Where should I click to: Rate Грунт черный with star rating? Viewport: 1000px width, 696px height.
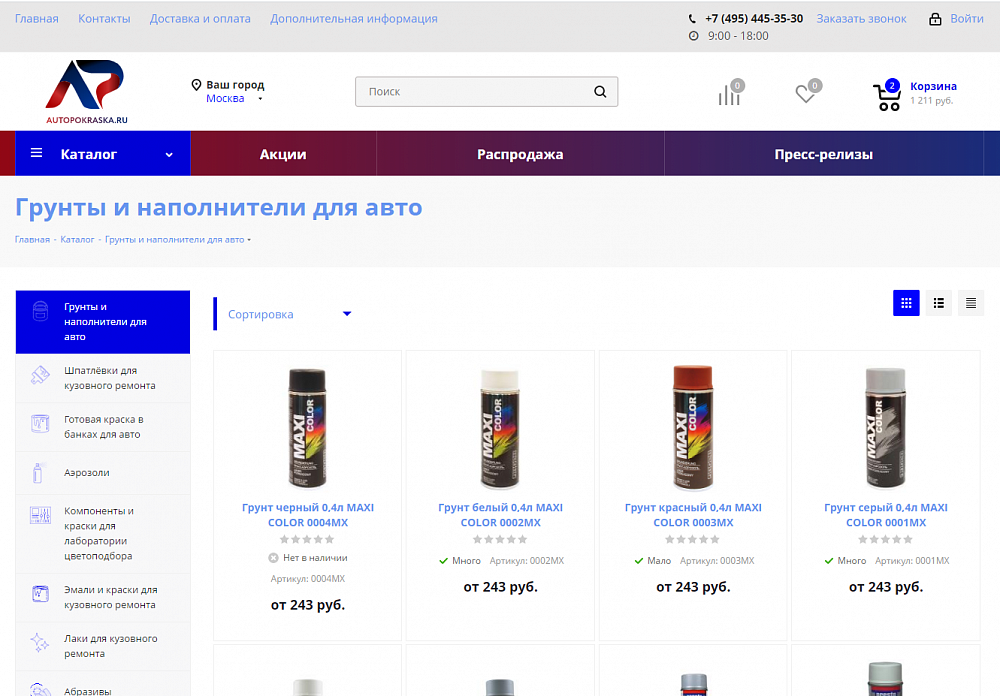point(307,540)
